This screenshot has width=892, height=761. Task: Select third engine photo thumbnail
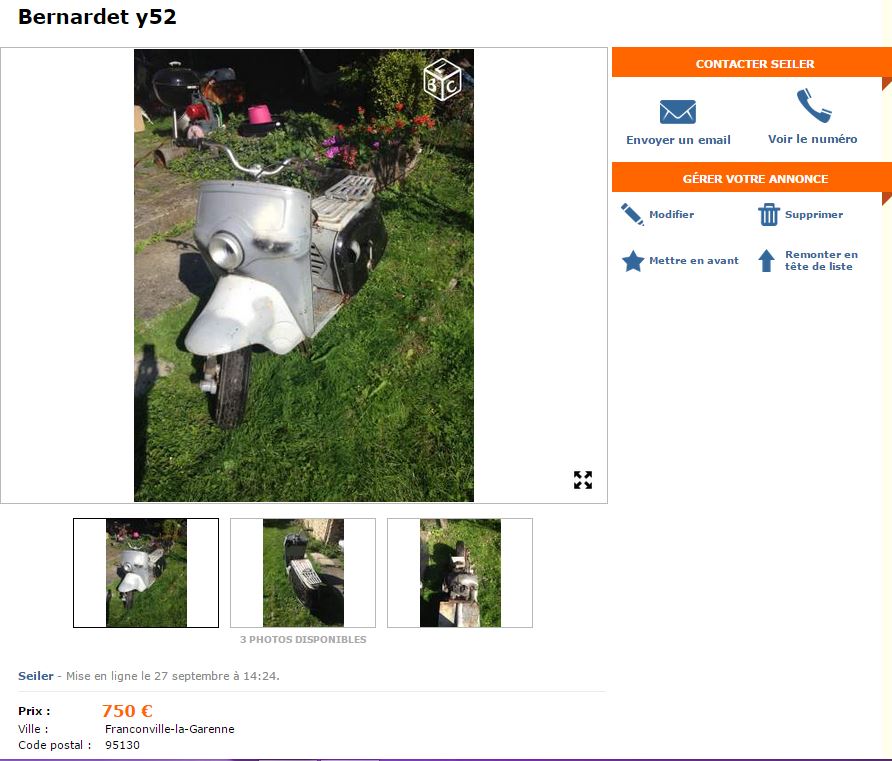tap(460, 573)
